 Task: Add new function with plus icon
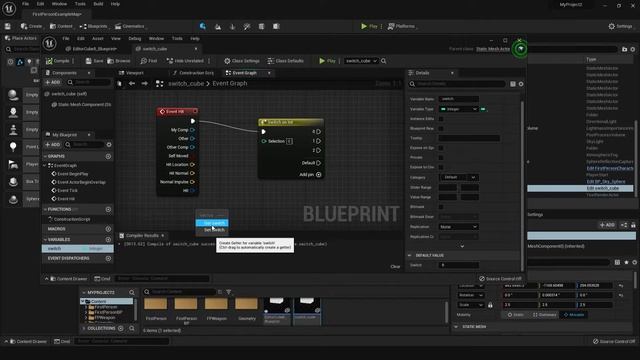108,209
